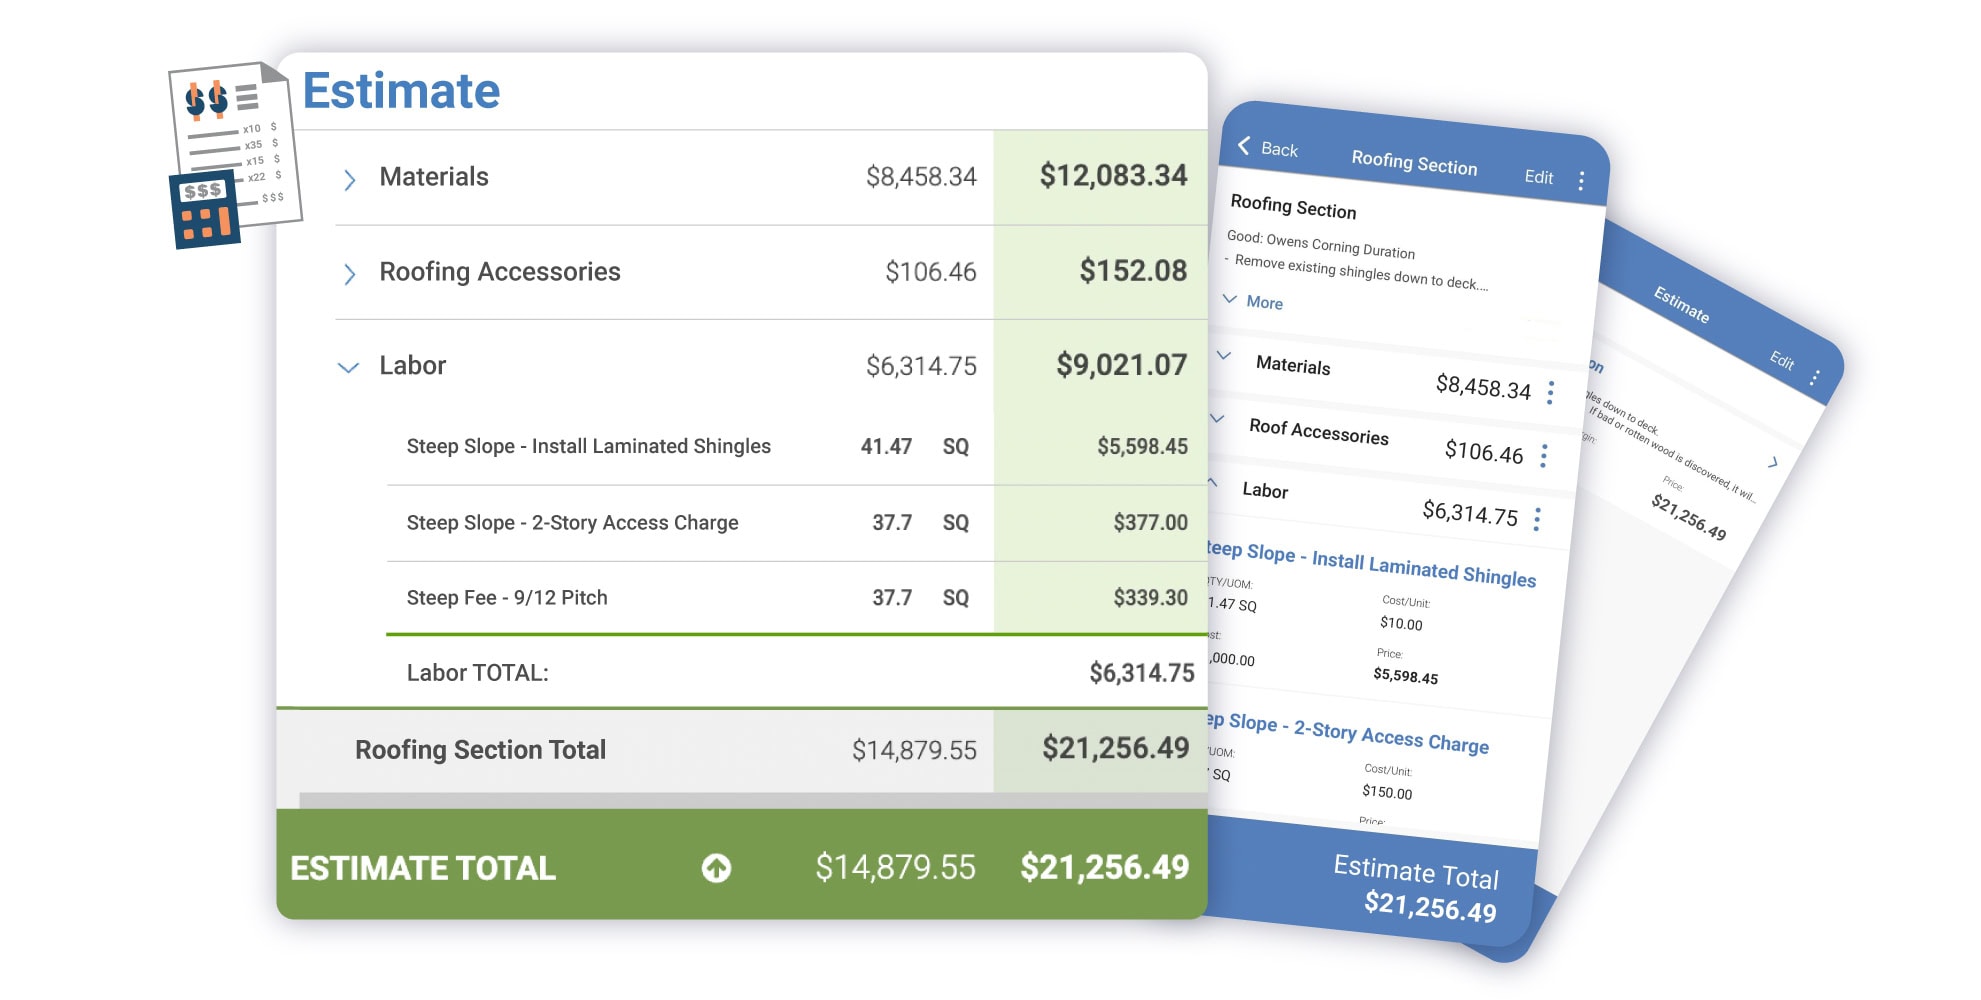Click the back arrow on the Roofing Section screen
Image resolution: width=1981 pixels, height=1000 pixels.
(x=1243, y=146)
